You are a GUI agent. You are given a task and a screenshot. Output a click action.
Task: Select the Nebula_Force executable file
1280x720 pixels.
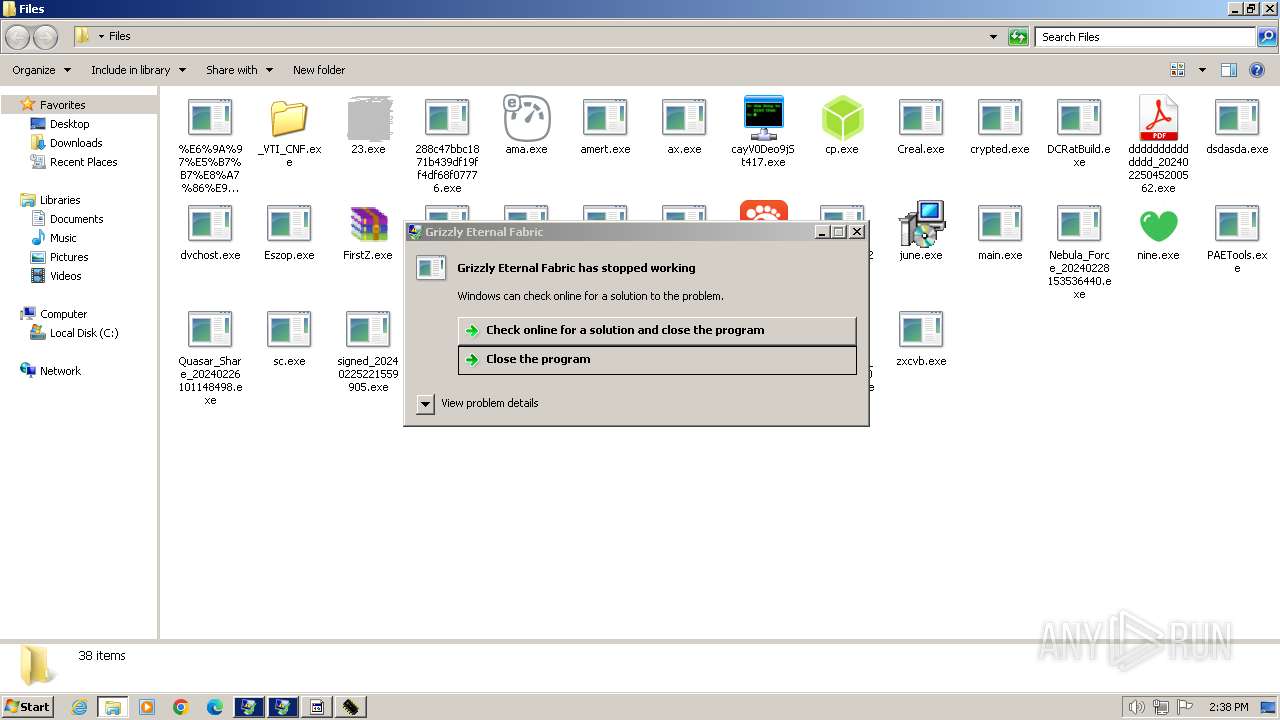pyautogui.click(x=1079, y=225)
